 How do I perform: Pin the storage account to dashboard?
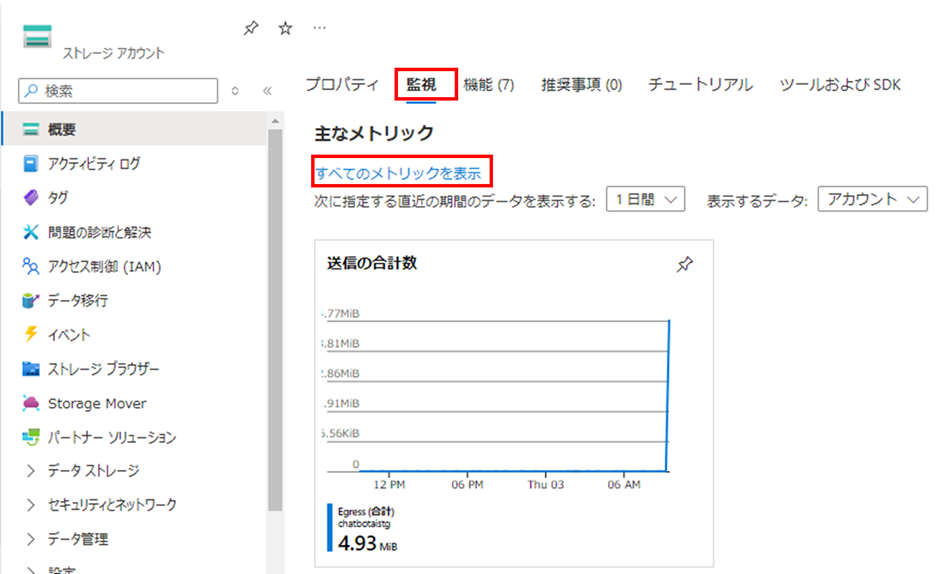(x=251, y=28)
